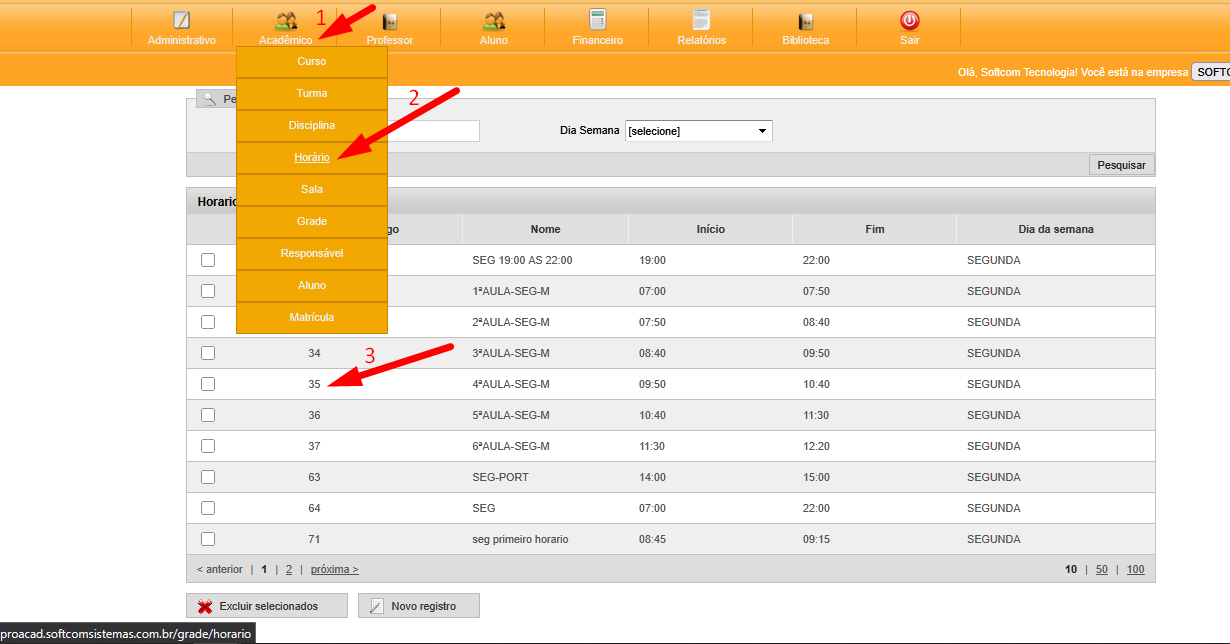Check the box for row 4ªAULA-SEG-M
The height and width of the screenshot is (644, 1230).
(208, 384)
